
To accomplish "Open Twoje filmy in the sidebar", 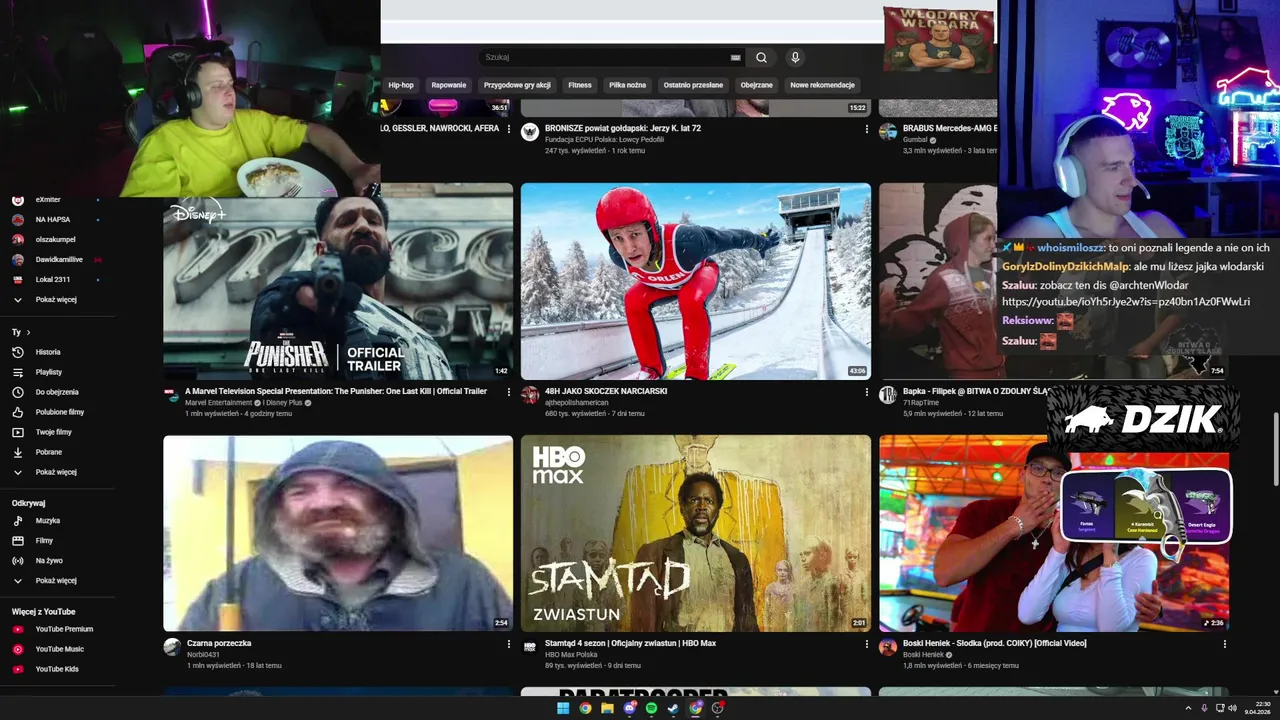I will [53, 432].
